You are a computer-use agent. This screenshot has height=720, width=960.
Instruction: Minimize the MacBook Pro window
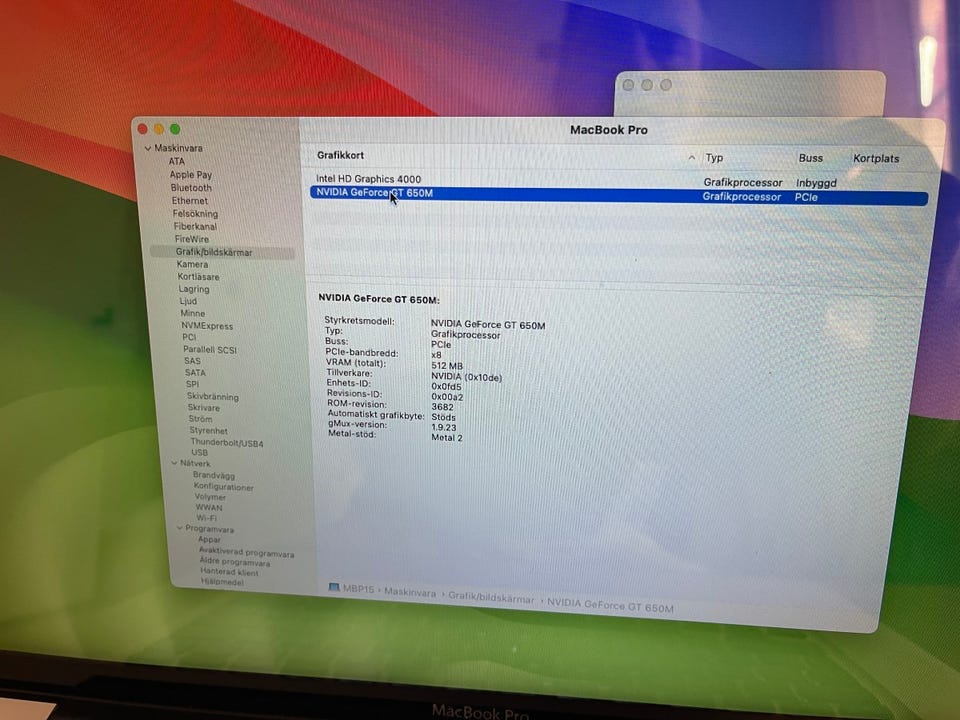coord(159,129)
